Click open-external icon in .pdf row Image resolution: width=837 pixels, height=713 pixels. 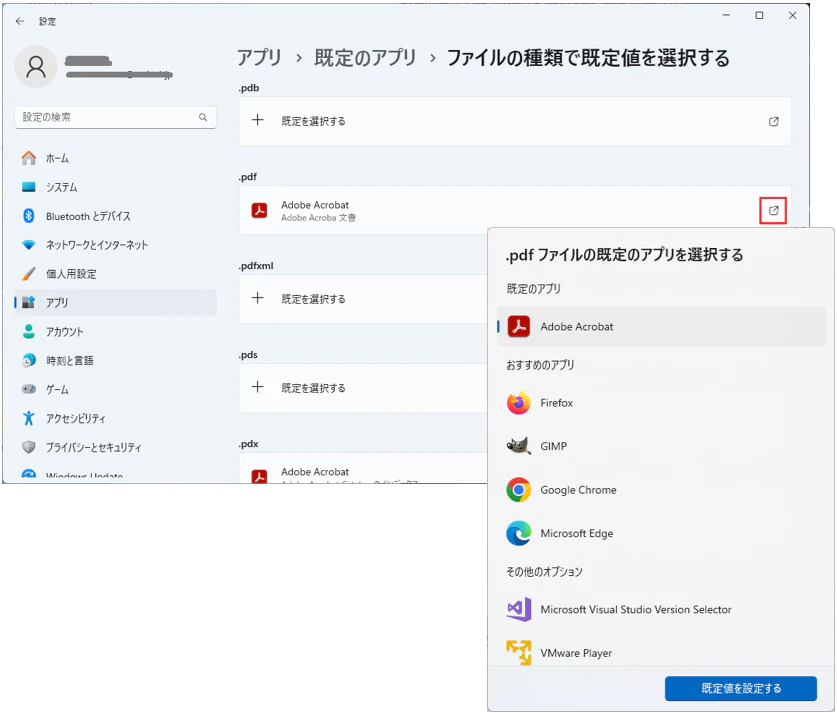773,210
